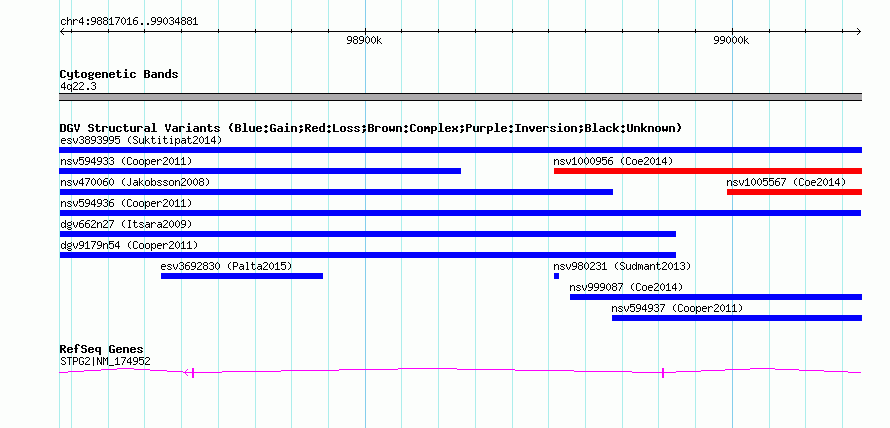The image size is (890, 428).
Task: Open the nsv594936 (Cooper2011) label
Action: [126, 203]
